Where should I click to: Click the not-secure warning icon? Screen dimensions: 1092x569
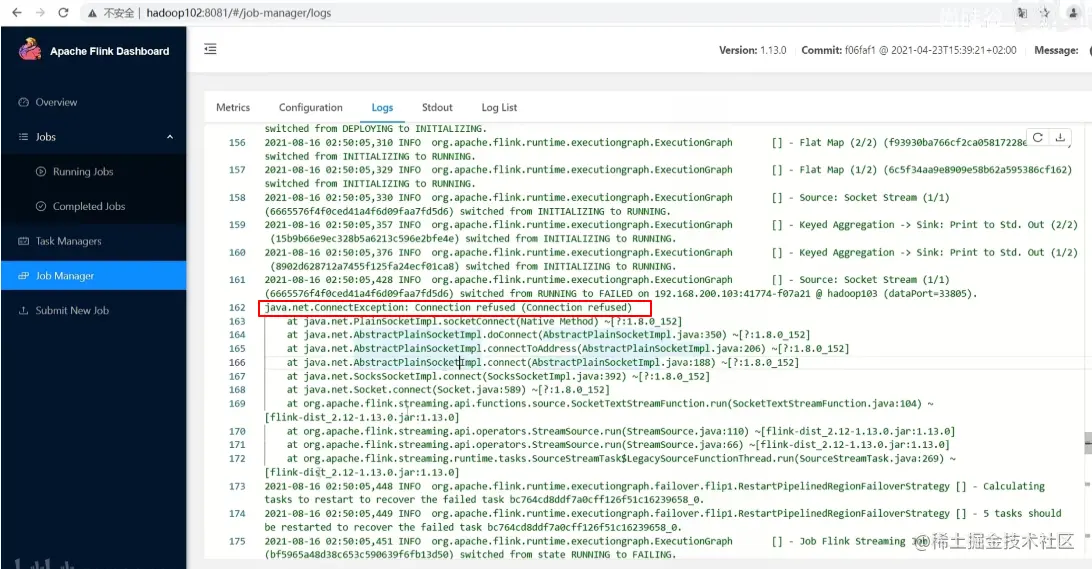91,13
